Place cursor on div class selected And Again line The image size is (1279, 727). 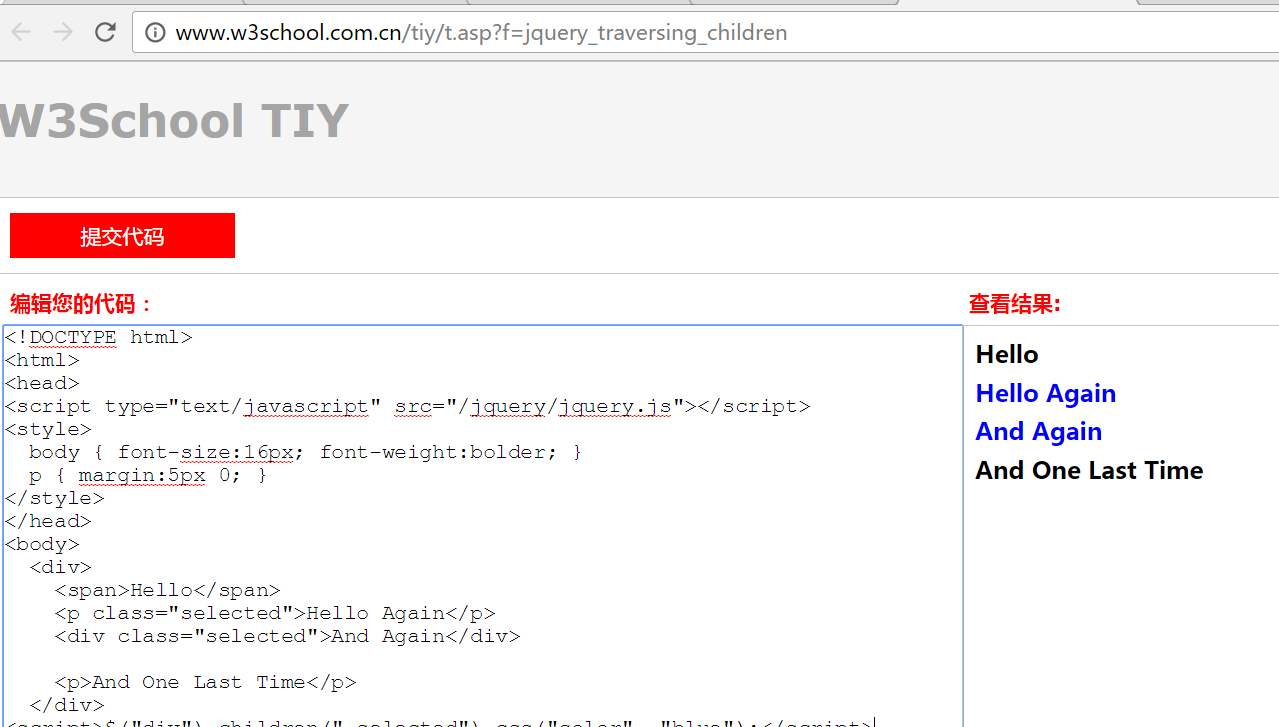[288, 636]
